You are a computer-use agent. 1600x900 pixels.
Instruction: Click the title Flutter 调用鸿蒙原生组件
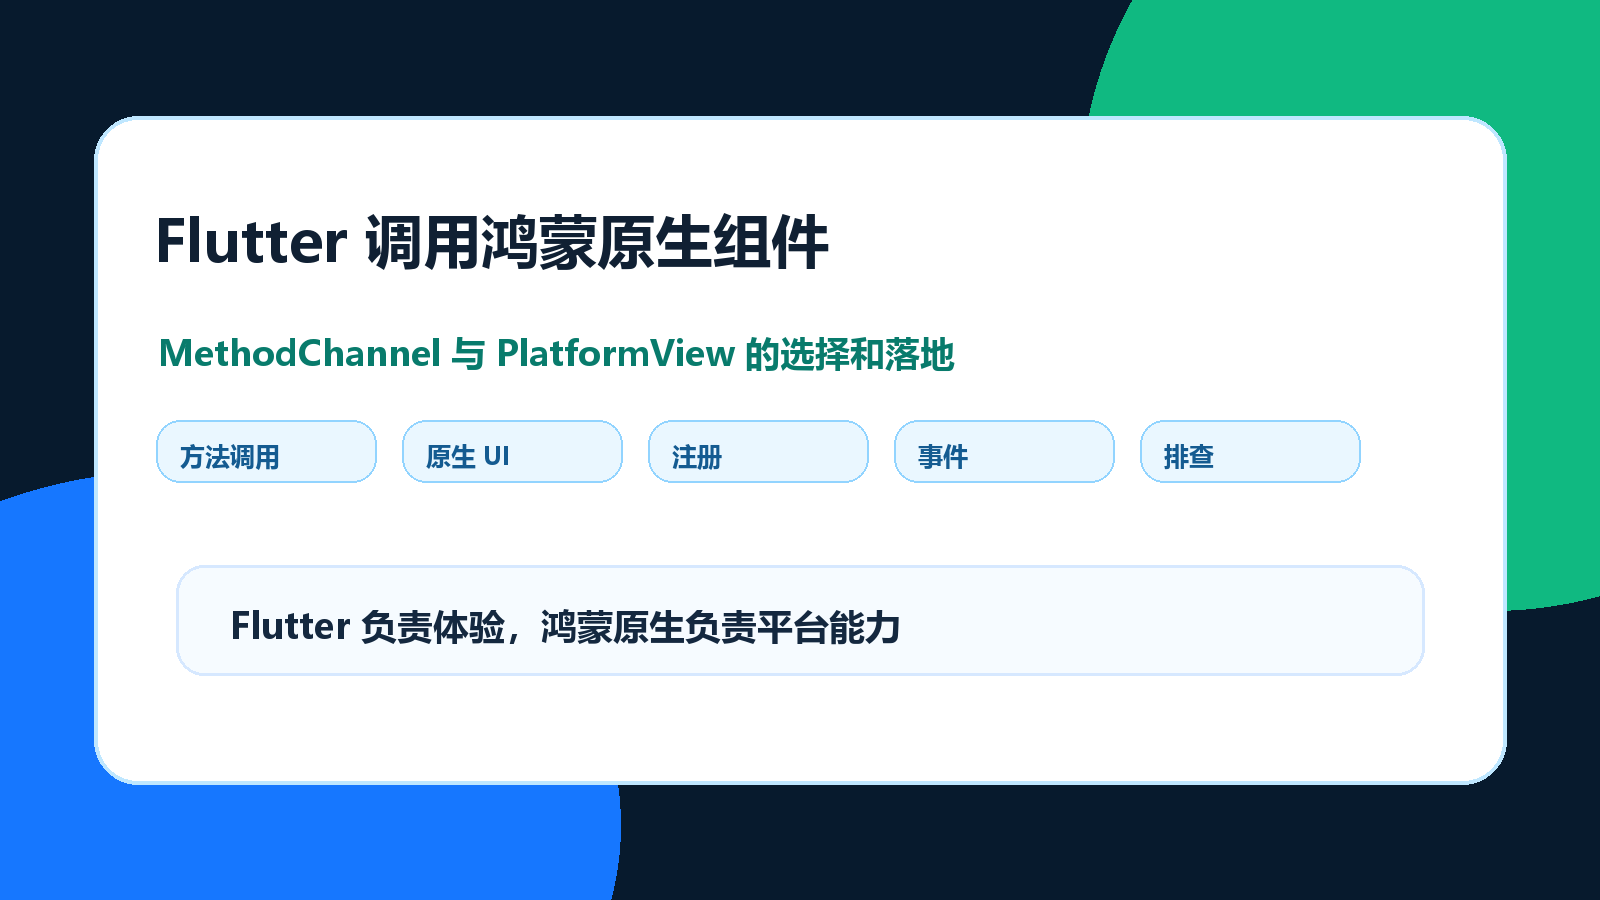click(x=492, y=242)
